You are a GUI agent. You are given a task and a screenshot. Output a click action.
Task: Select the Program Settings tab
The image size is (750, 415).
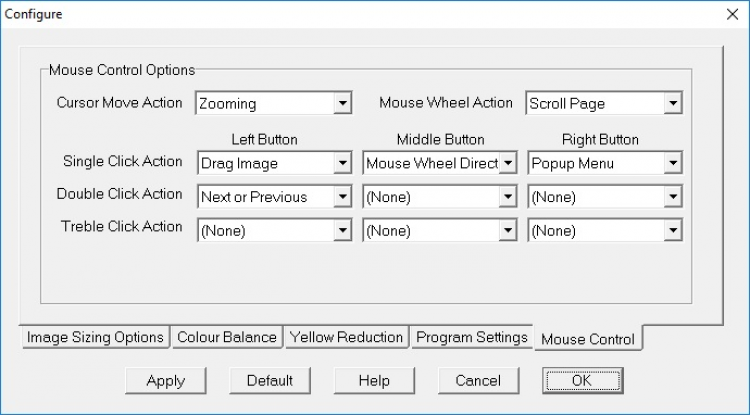471,337
